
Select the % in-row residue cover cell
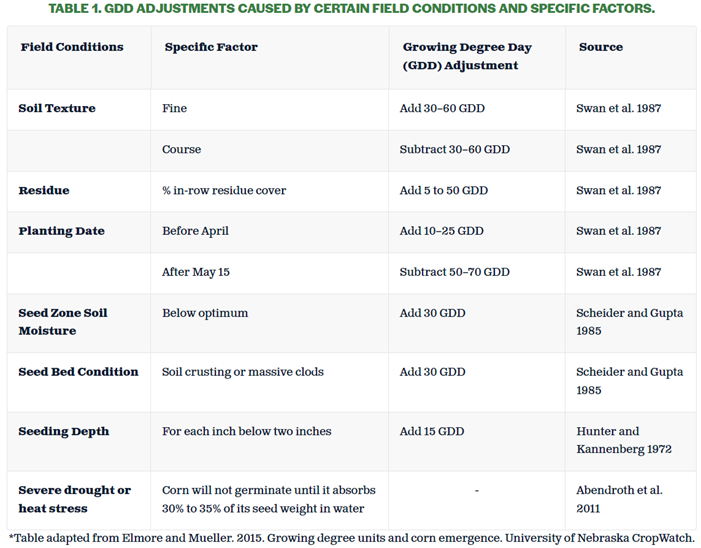click(x=224, y=190)
